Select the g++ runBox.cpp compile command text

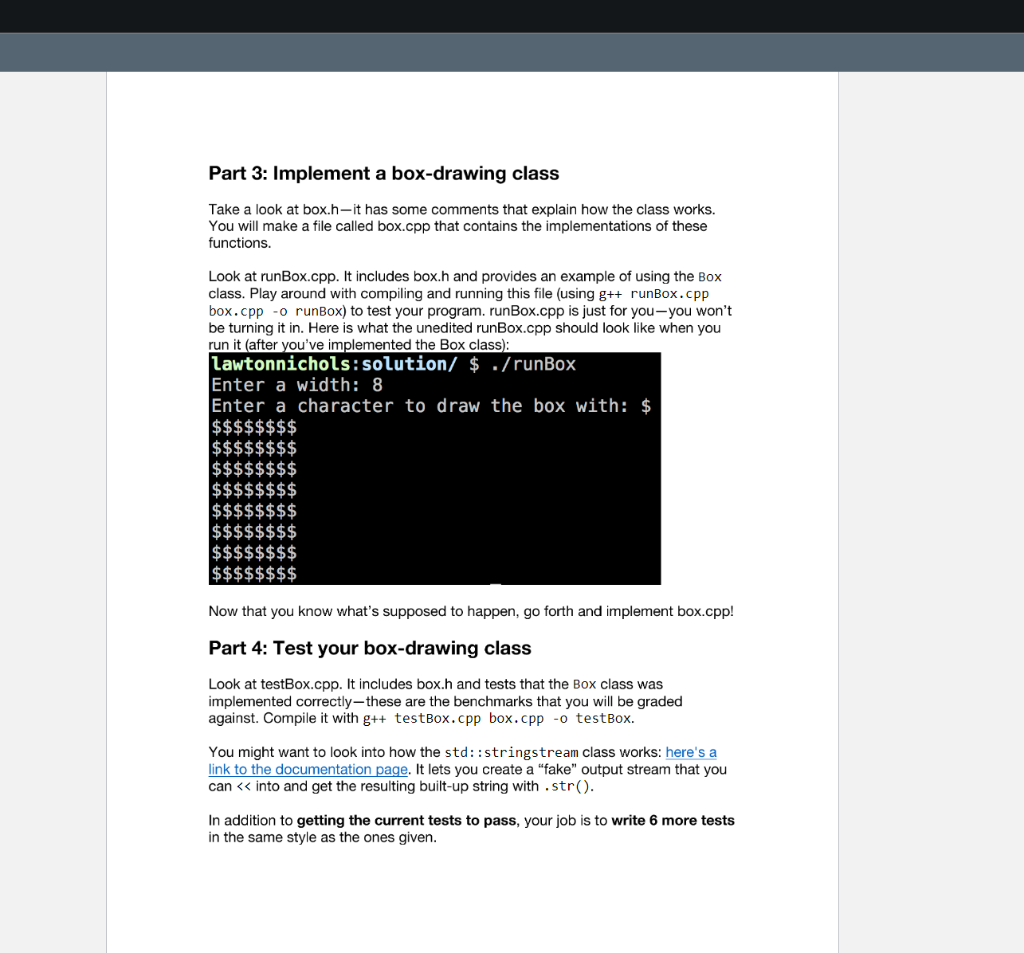tap(666, 293)
